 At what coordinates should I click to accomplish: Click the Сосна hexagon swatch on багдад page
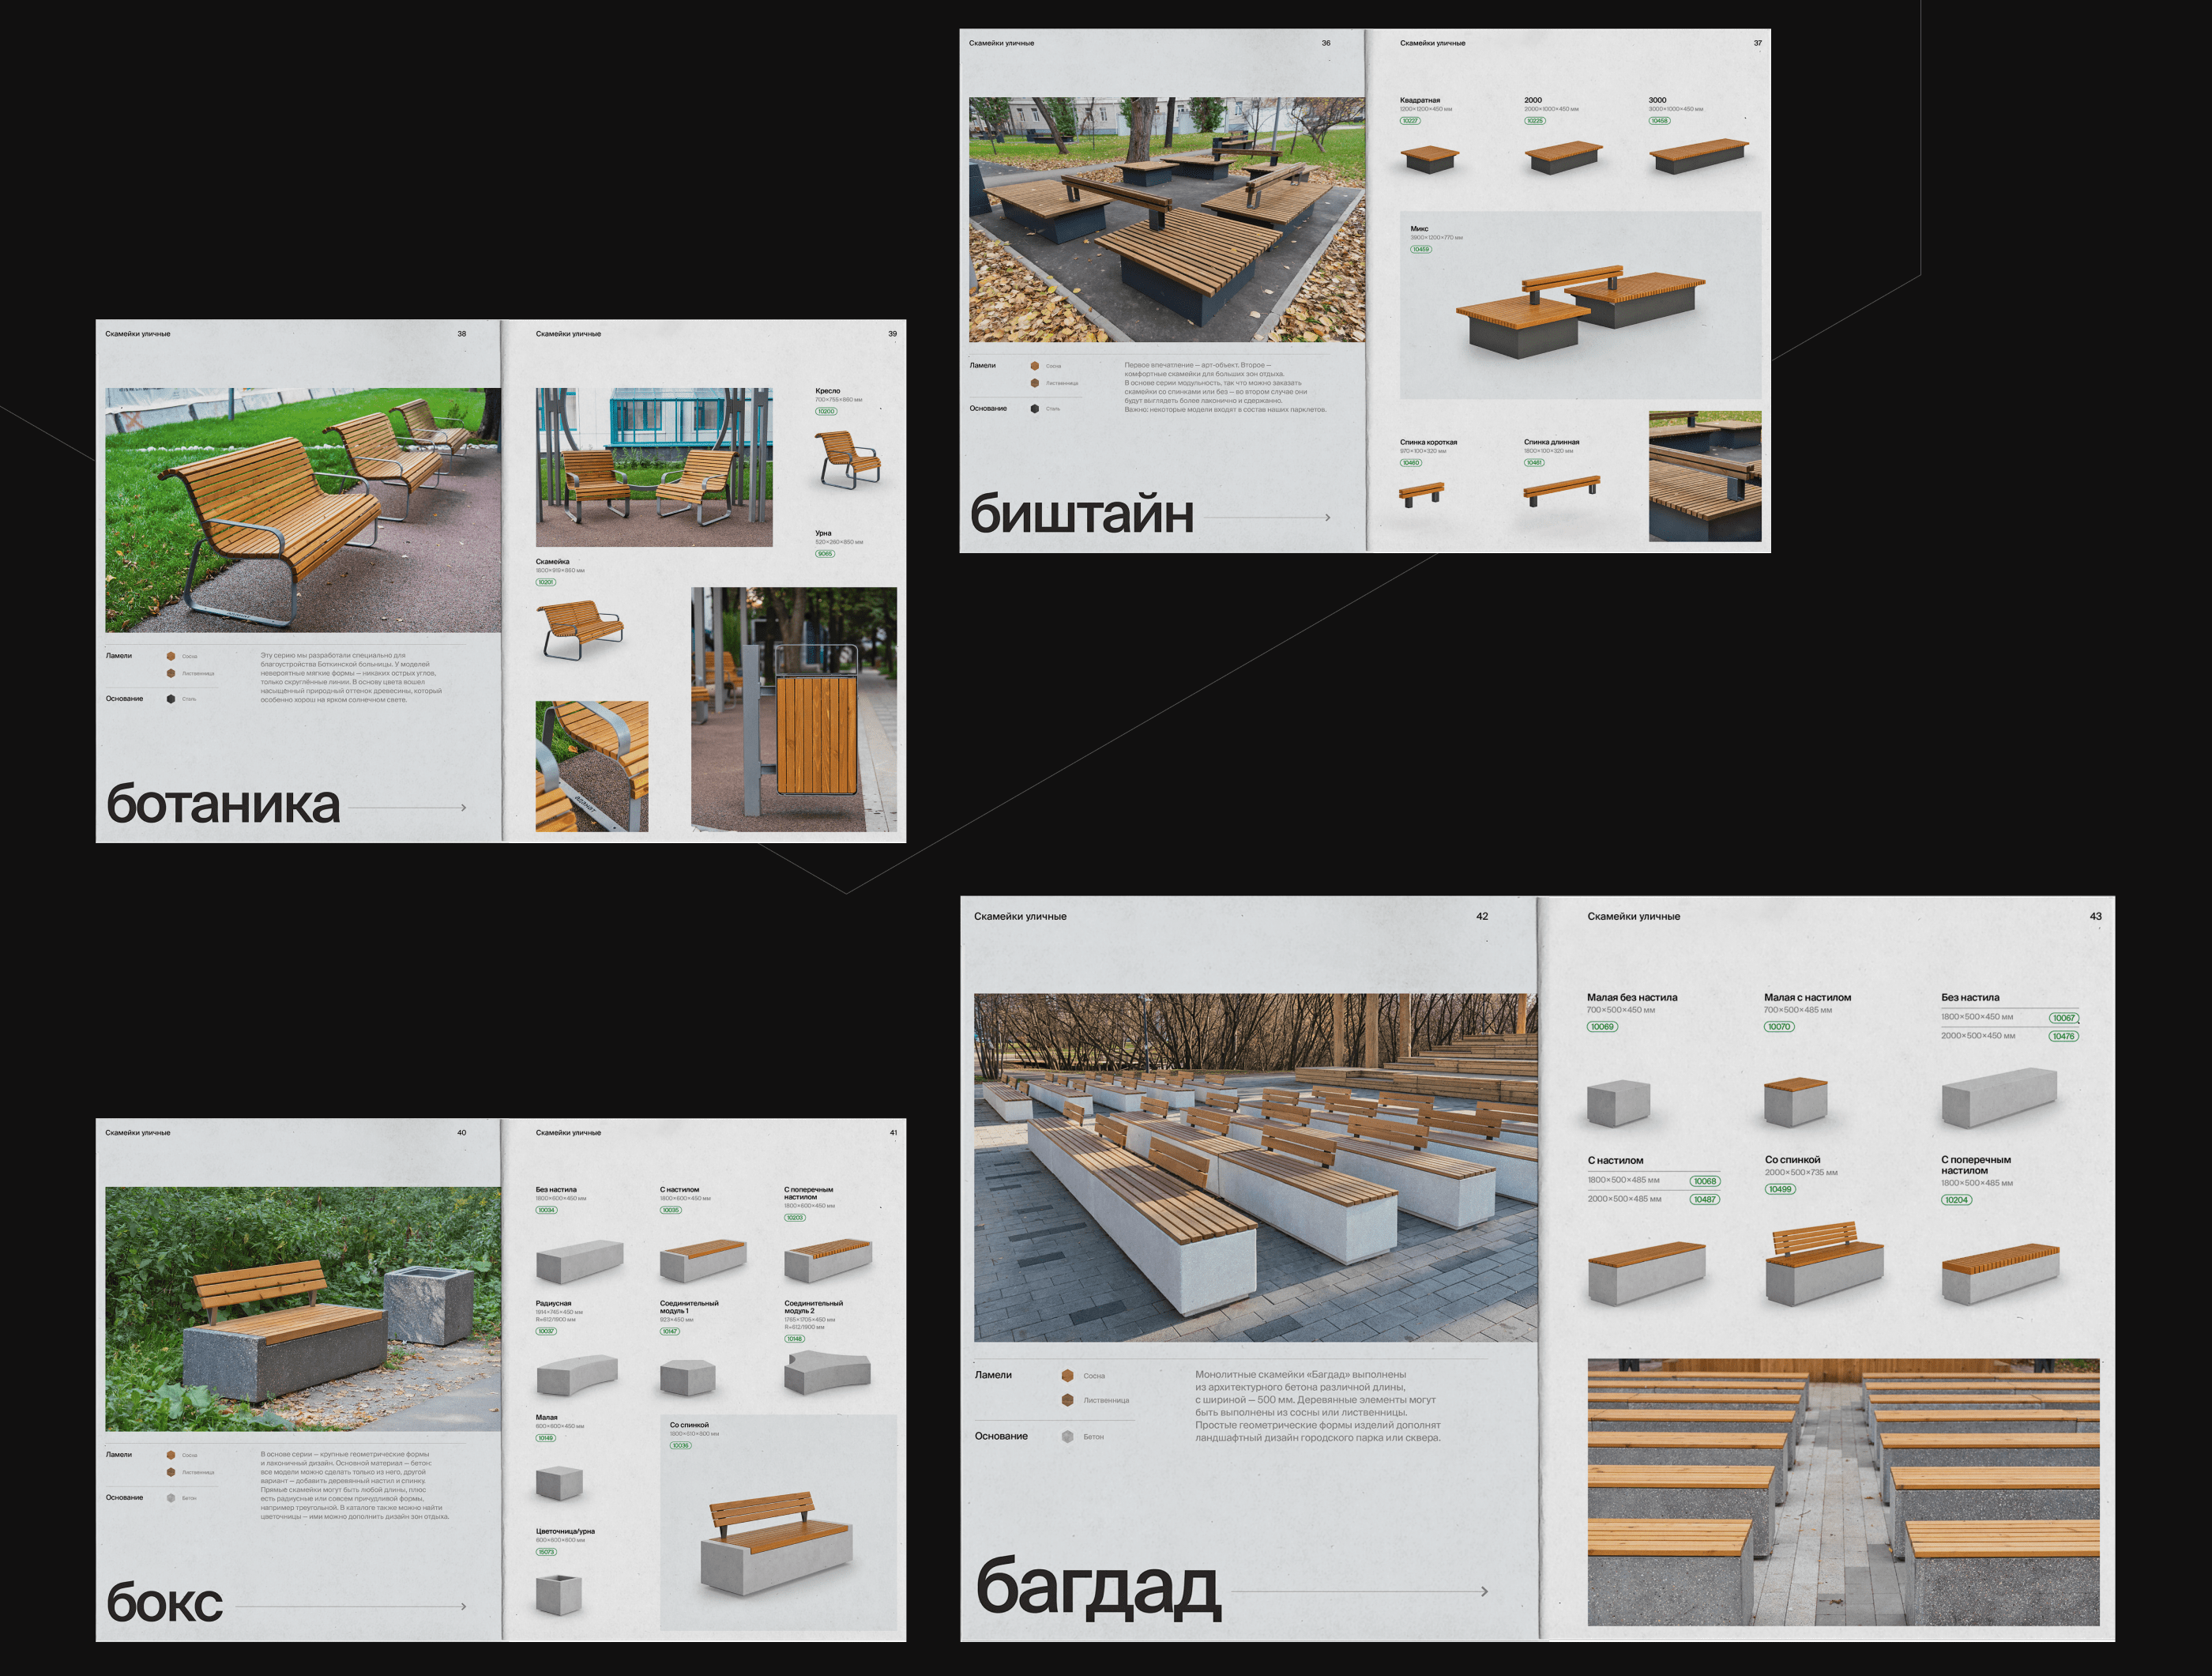(x=1067, y=1376)
